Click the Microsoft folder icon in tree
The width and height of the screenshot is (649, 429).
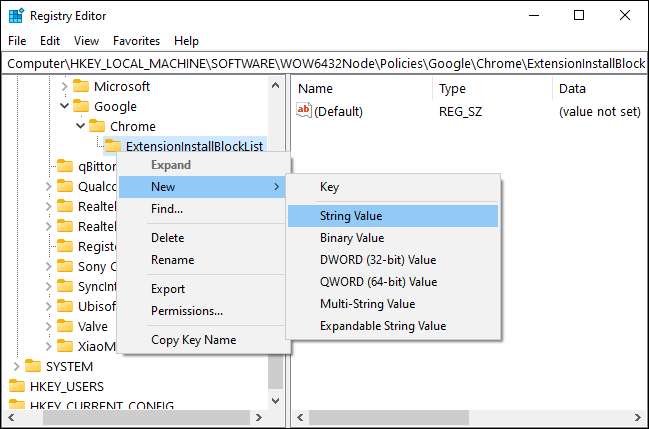pos(82,86)
